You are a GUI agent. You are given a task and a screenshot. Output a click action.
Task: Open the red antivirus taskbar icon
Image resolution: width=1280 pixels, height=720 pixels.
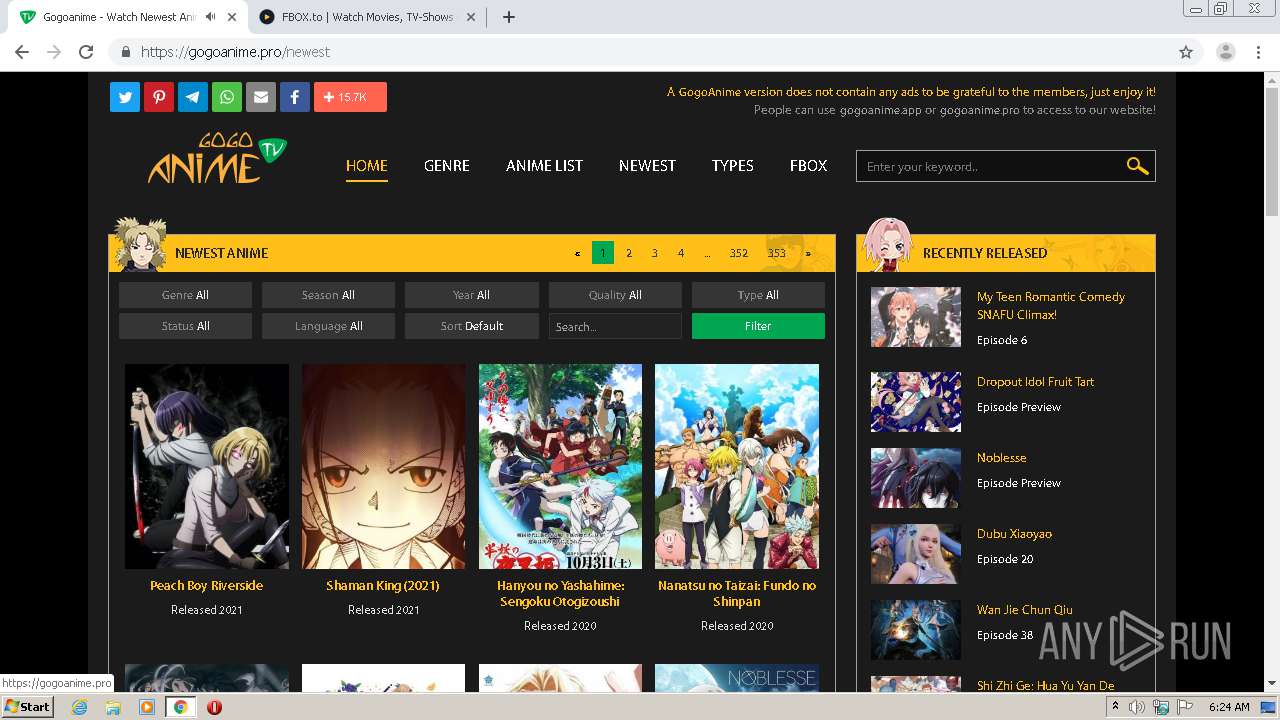pyautogui.click(x=214, y=707)
